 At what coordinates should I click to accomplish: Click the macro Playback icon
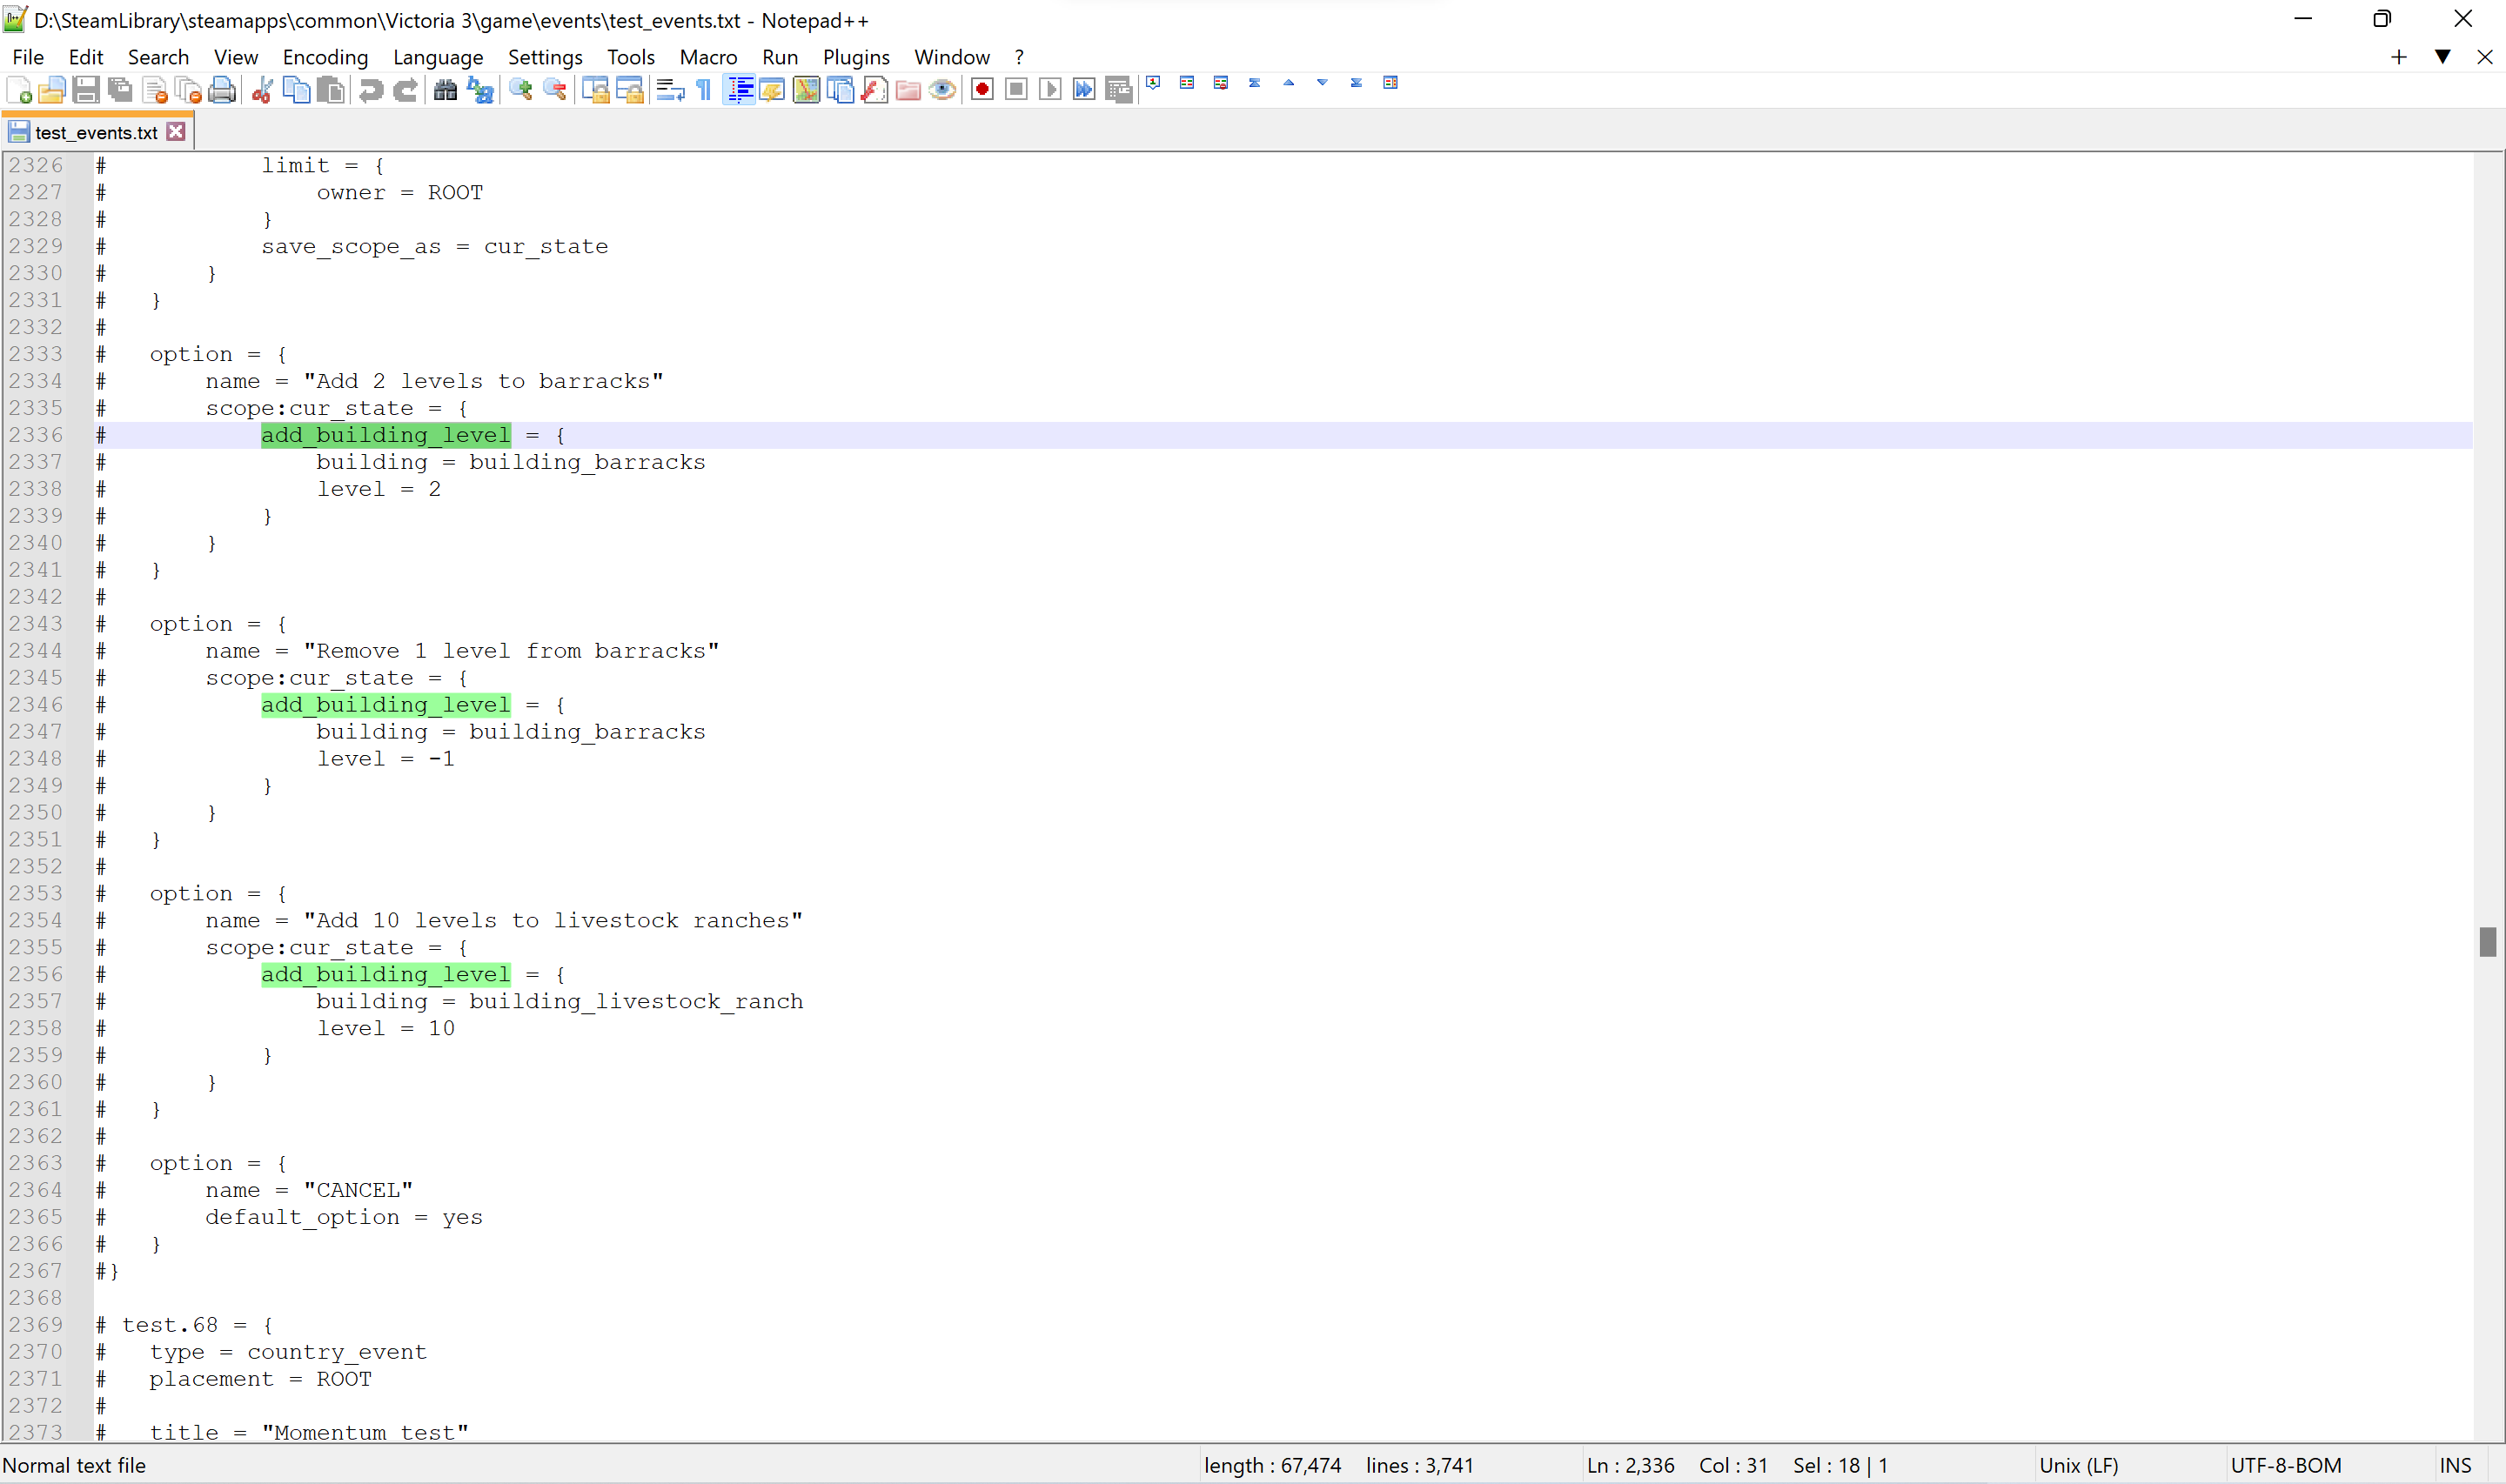coord(1050,90)
